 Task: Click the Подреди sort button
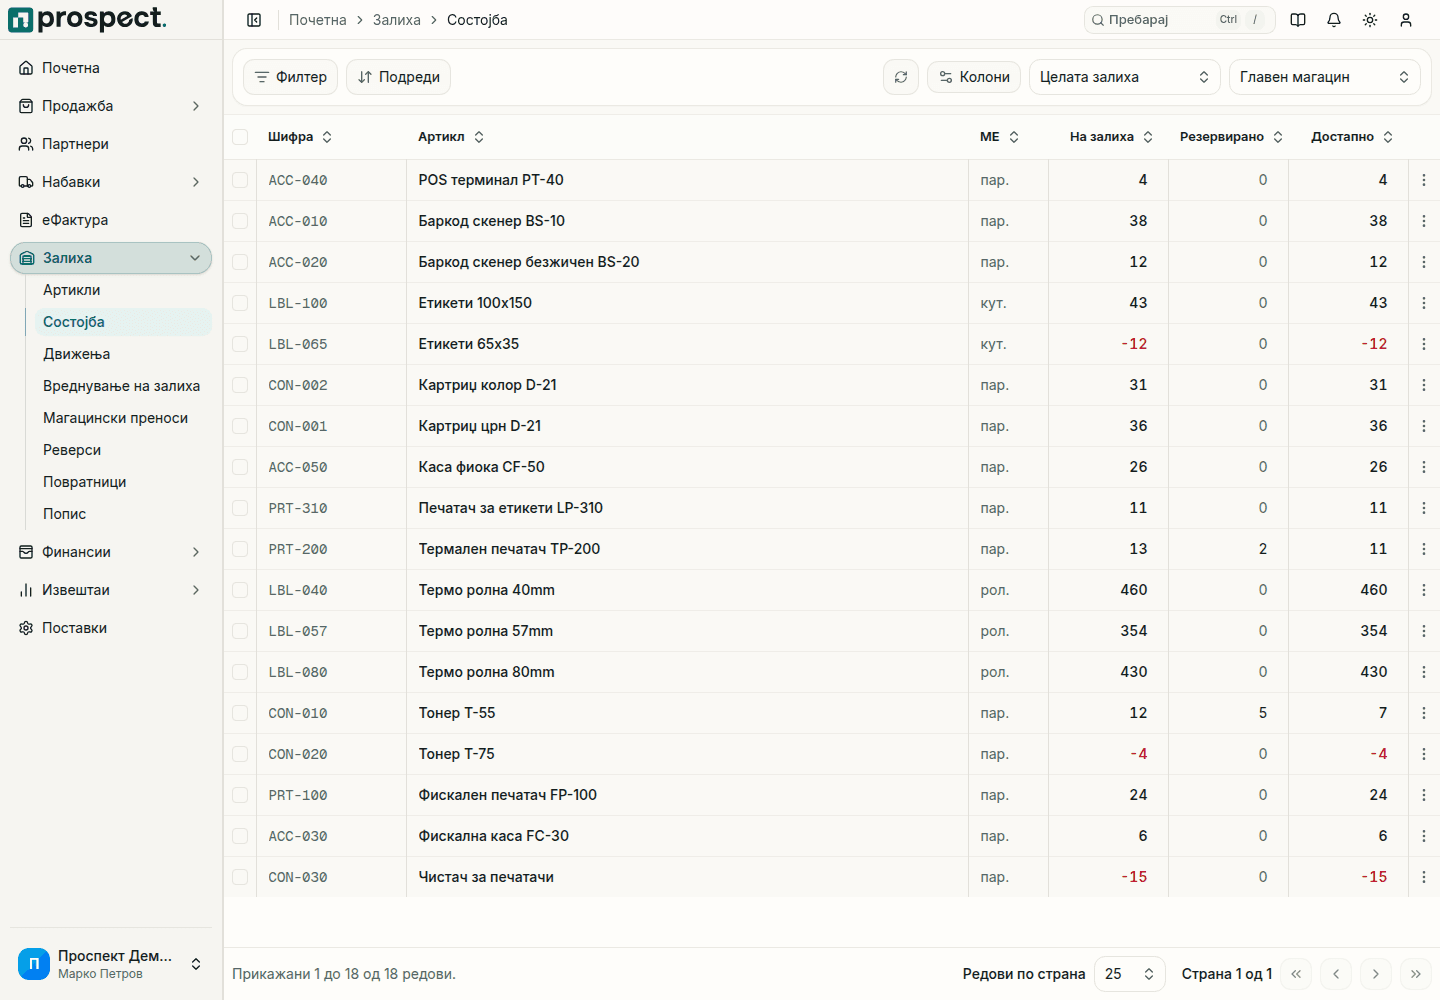(398, 77)
